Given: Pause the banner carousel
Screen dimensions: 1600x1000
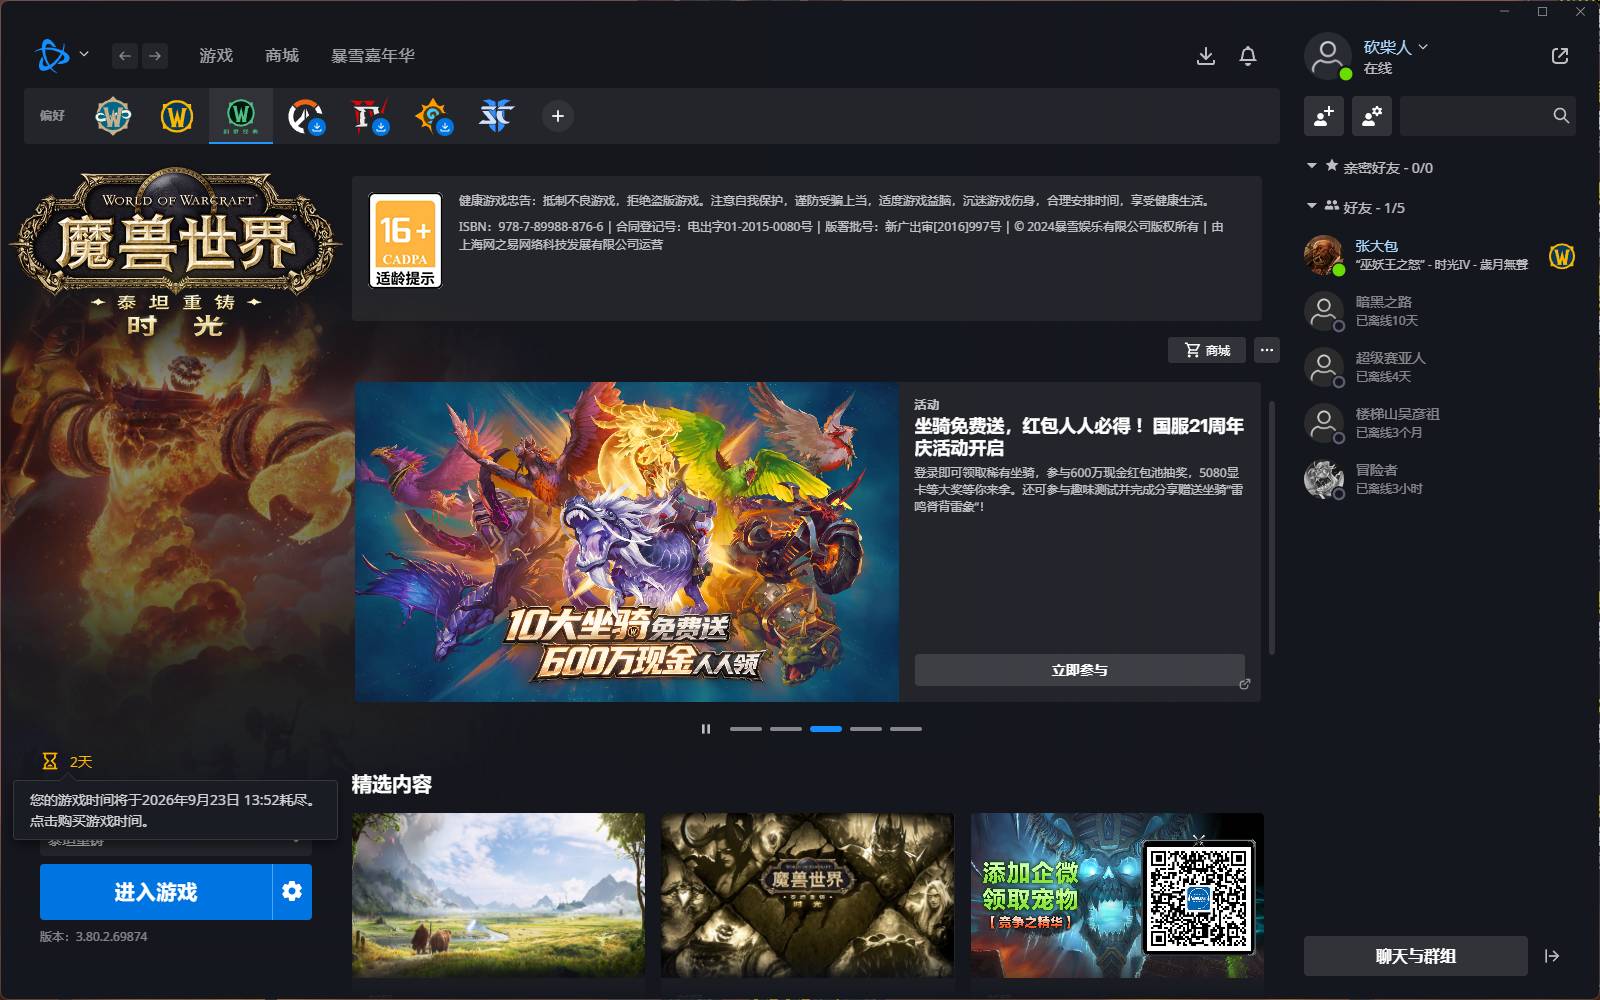Looking at the screenshot, I should 706,729.
